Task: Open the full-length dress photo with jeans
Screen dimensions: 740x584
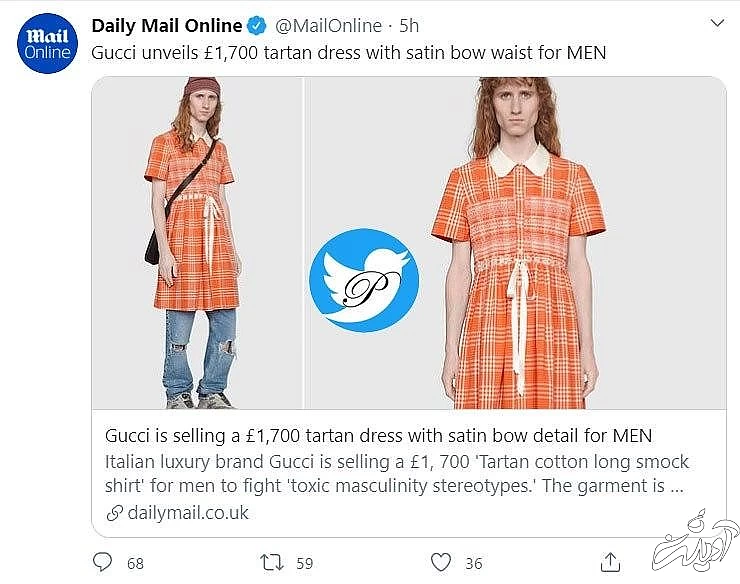Action: click(197, 243)
